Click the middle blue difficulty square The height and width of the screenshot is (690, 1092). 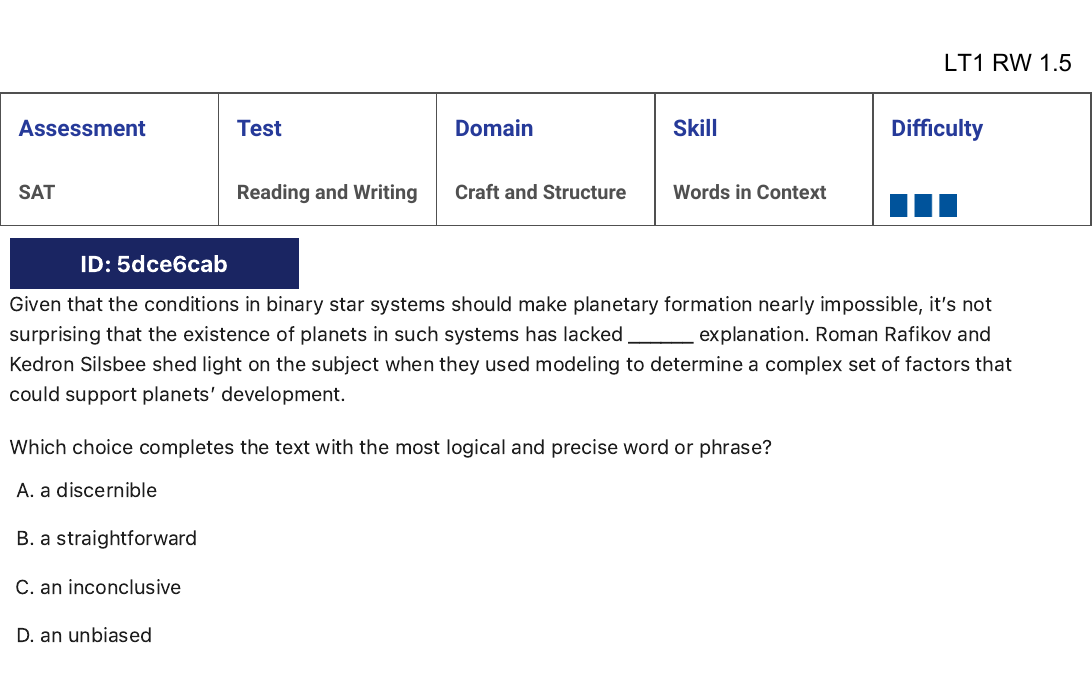point(923,205)
